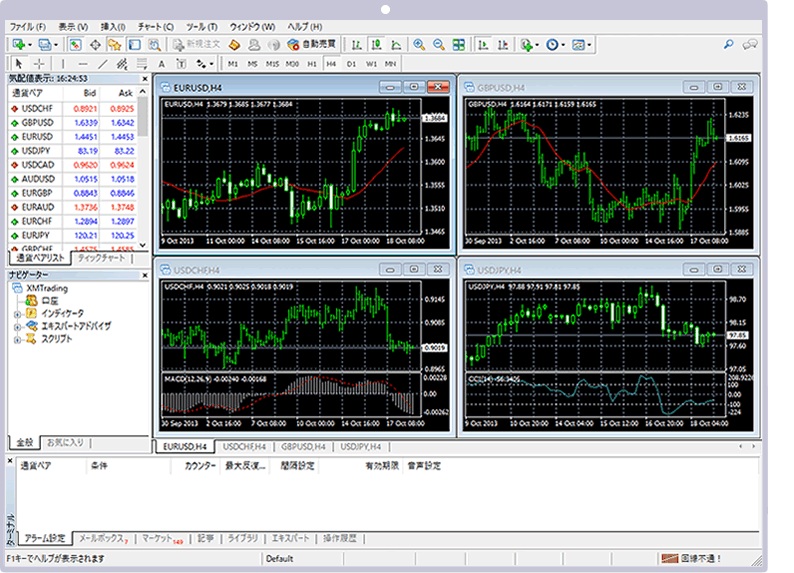Screen dimensions: 794x573
Task: Toggle the Terminal panel icon
Action: pos(135,45)
